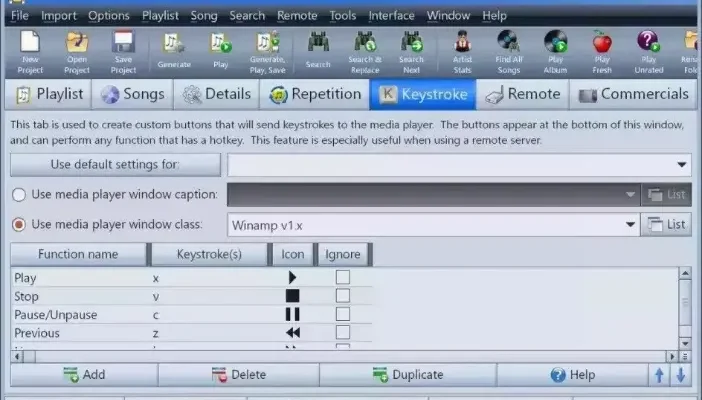702x400 pixels.
Task: Expand the default settings dropdown
Action: point(682,165)
